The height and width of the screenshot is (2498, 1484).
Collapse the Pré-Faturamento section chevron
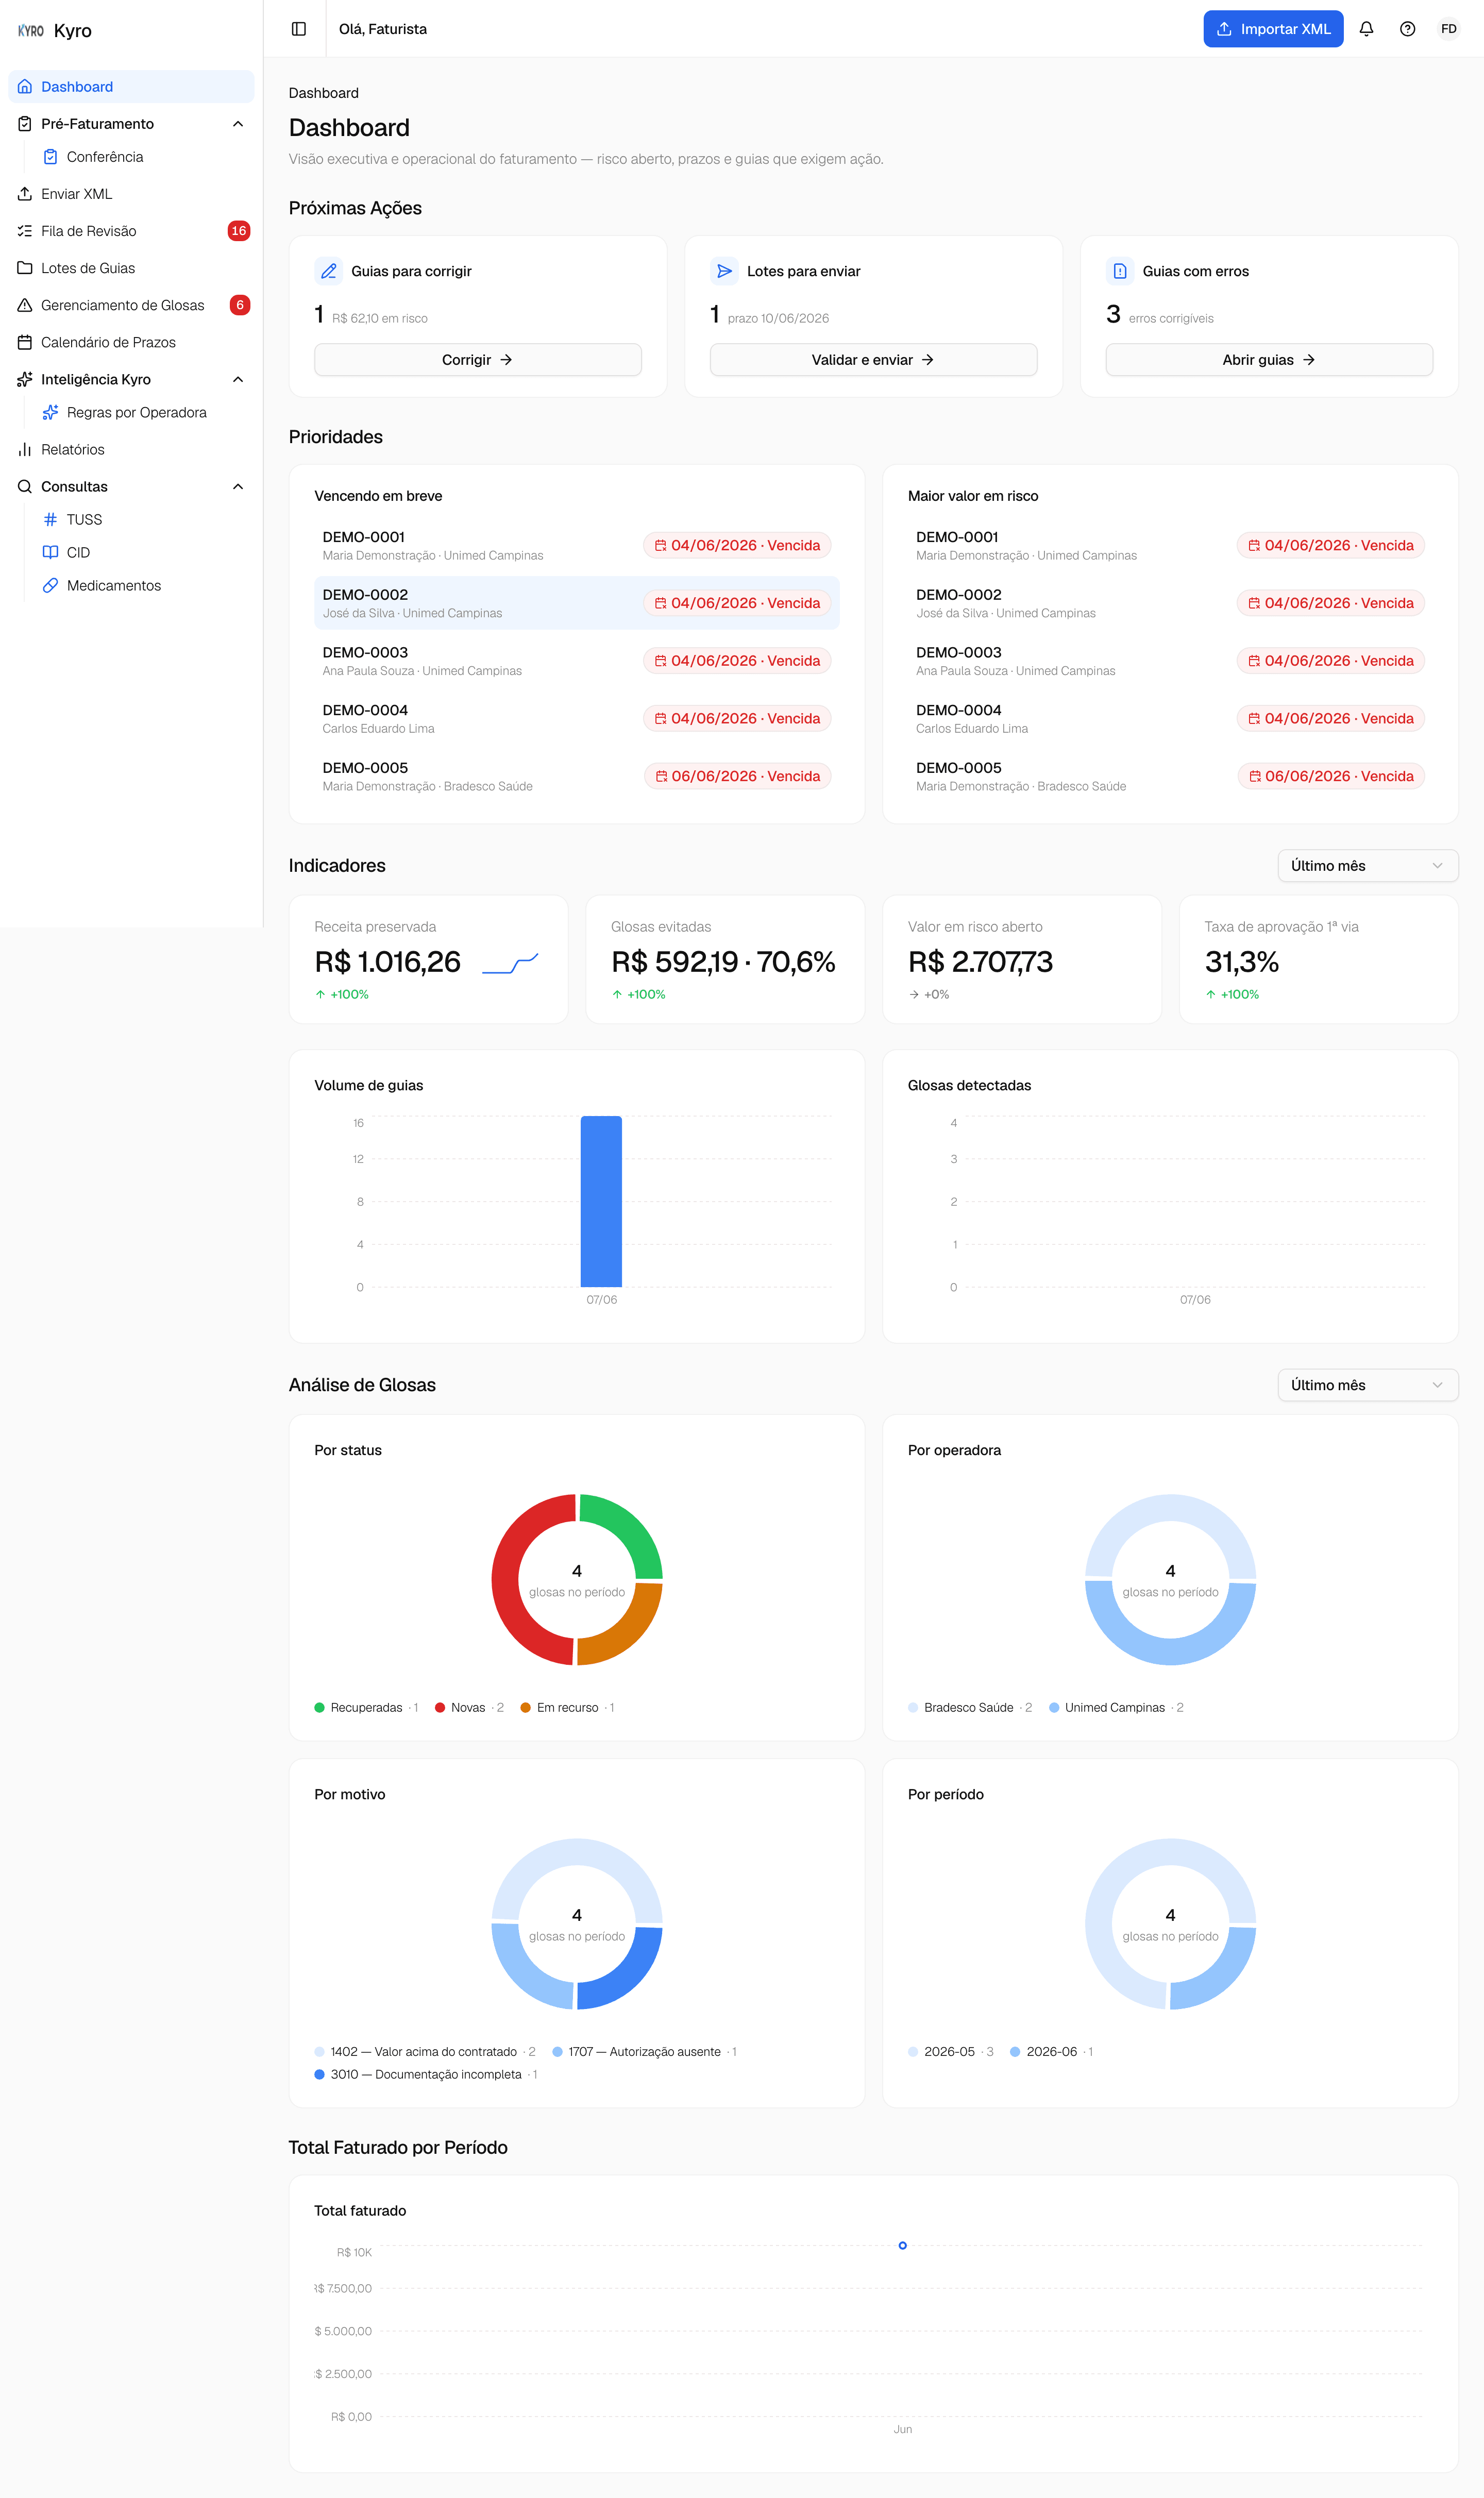coord(238,124)
